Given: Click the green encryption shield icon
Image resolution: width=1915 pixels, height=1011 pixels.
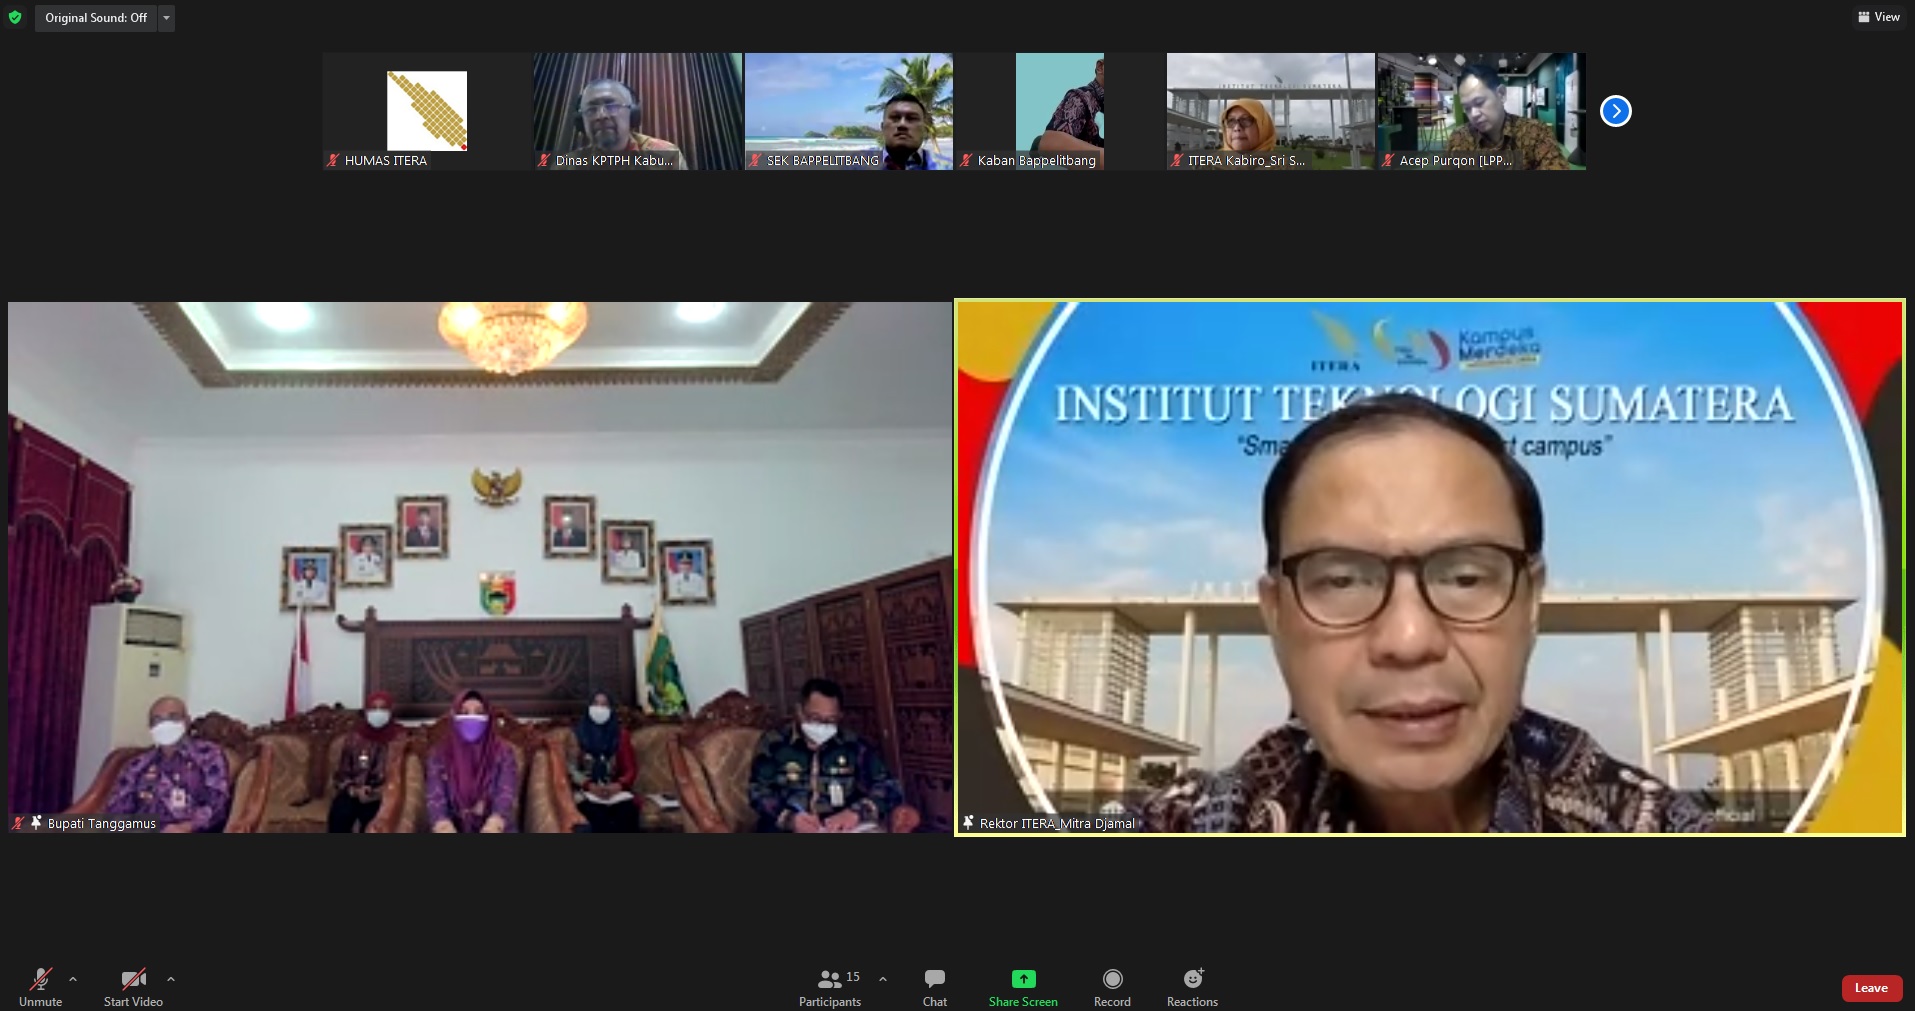Looking at the screenshot, I should point(15,17).
